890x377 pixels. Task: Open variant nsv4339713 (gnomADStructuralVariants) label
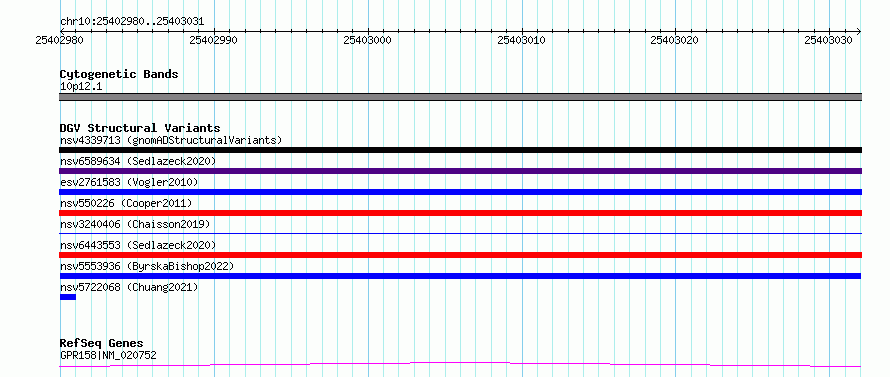(x=171, y=140)
